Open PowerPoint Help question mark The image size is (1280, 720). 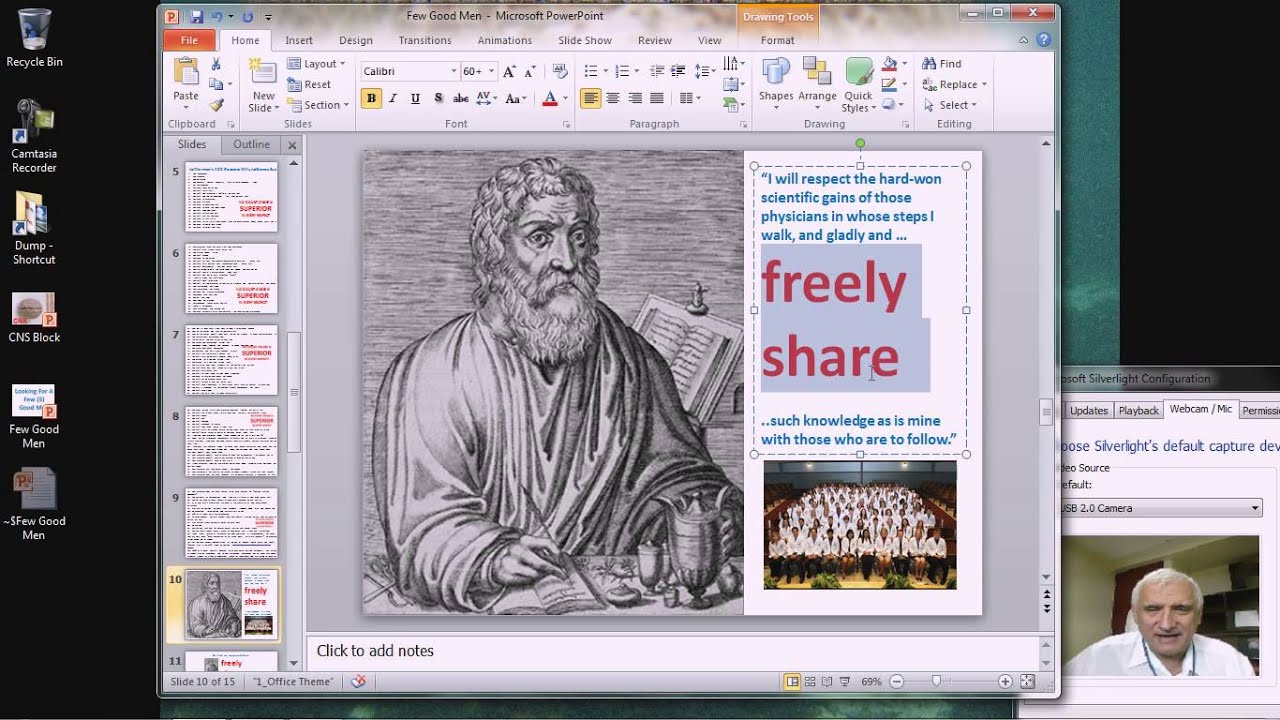[1044, 40]
